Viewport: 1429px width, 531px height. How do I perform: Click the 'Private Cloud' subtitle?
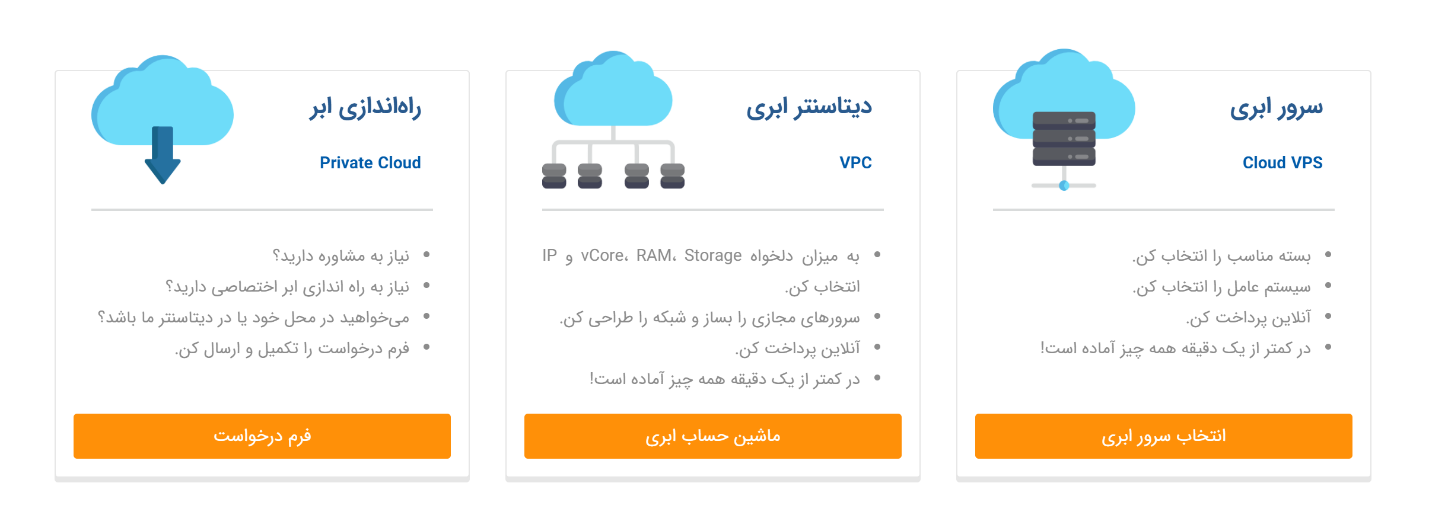pyautogui.click(x=370, y=163)
